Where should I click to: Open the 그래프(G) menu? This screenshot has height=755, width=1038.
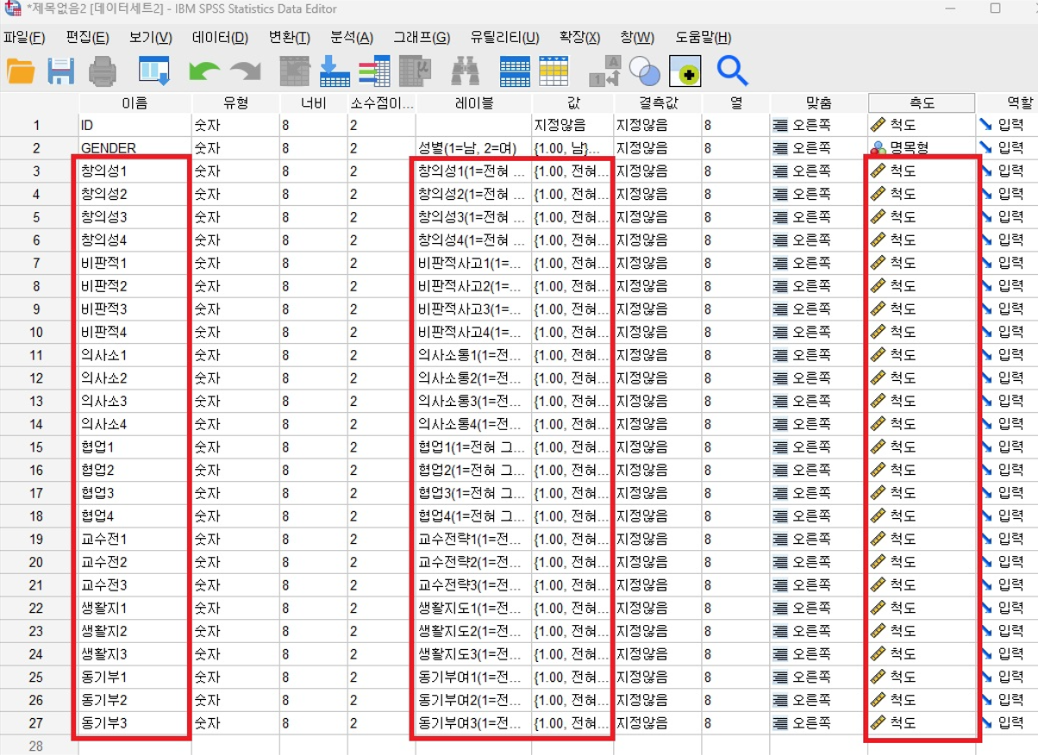pos(422,38)
